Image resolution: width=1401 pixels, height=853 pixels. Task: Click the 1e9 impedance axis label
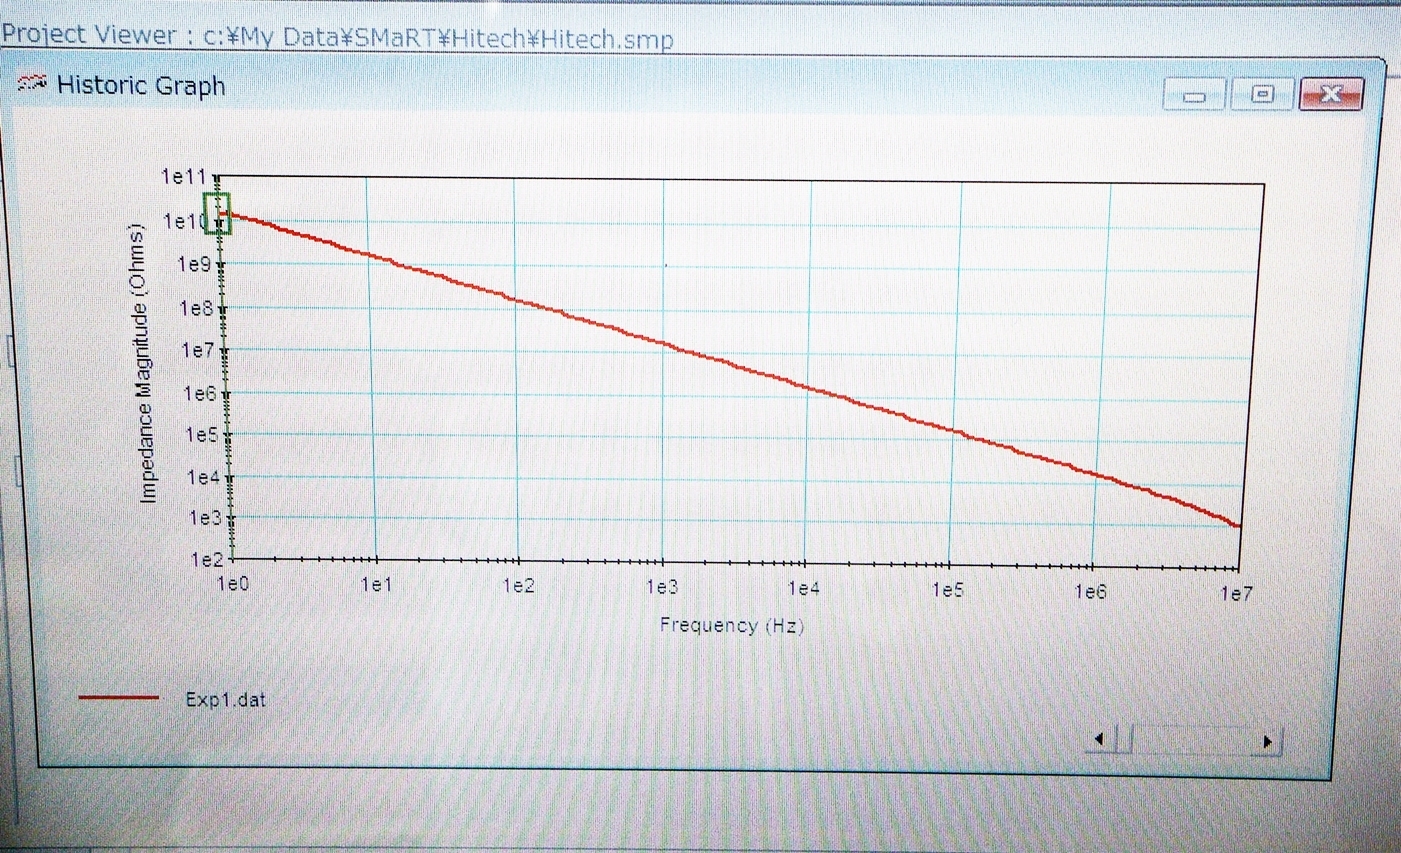coord(194,264)
